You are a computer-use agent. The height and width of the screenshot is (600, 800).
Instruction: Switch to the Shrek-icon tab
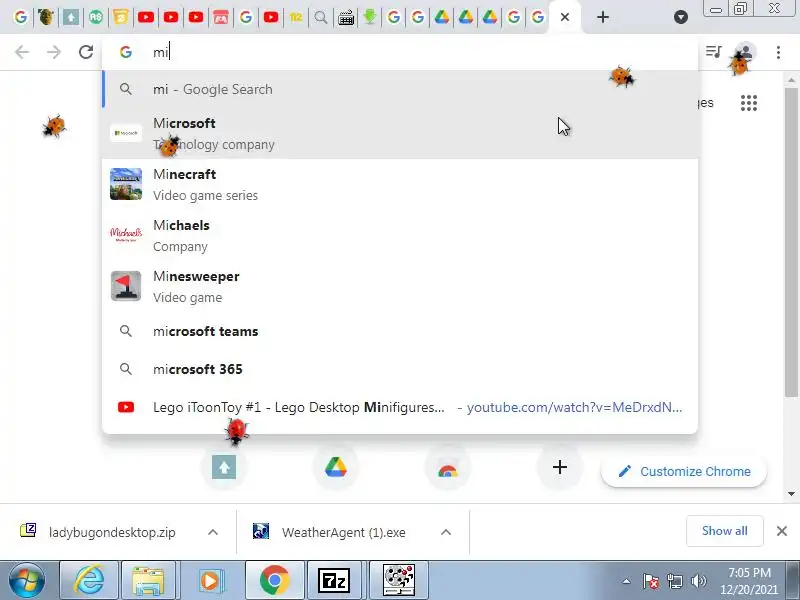click(46, 17)
